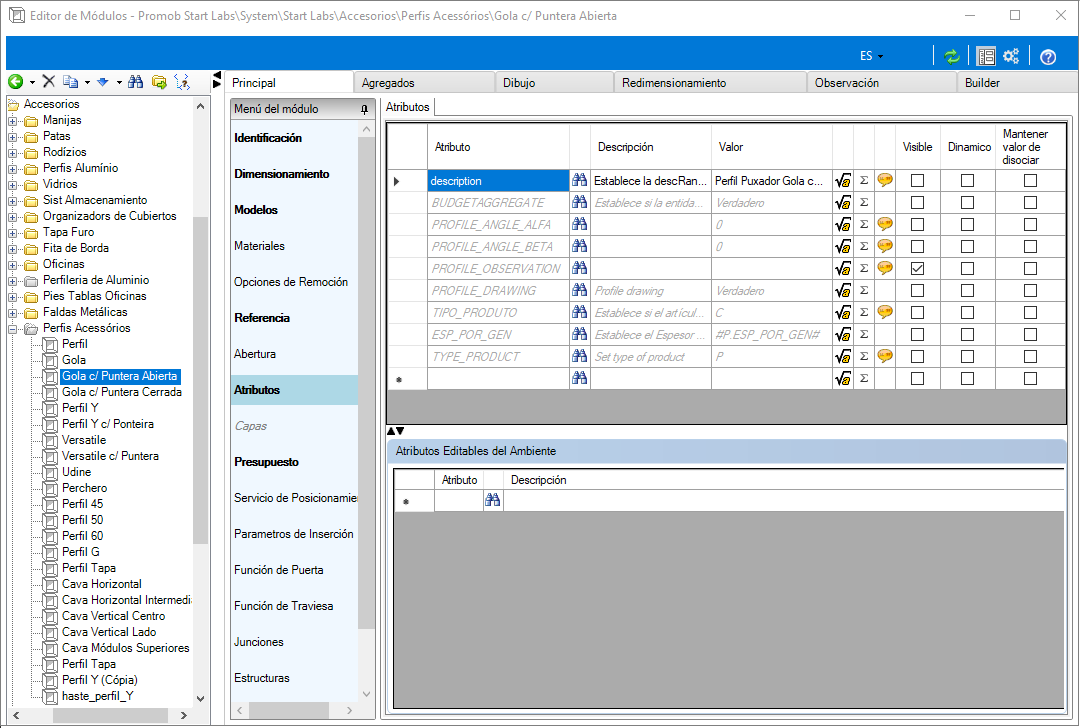Open settings with the gears icon
This screenshot has height=728, width=1080.
pos(1011,56)
